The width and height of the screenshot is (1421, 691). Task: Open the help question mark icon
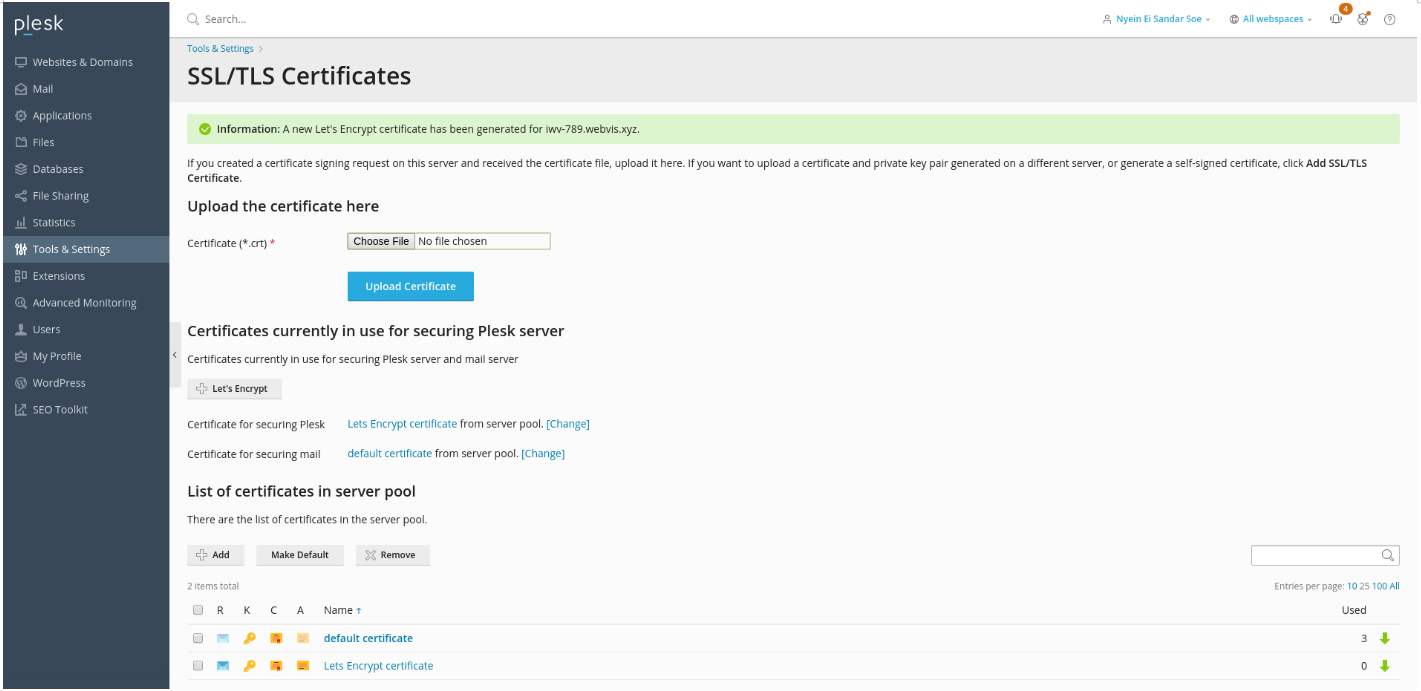pos(1389,19)
